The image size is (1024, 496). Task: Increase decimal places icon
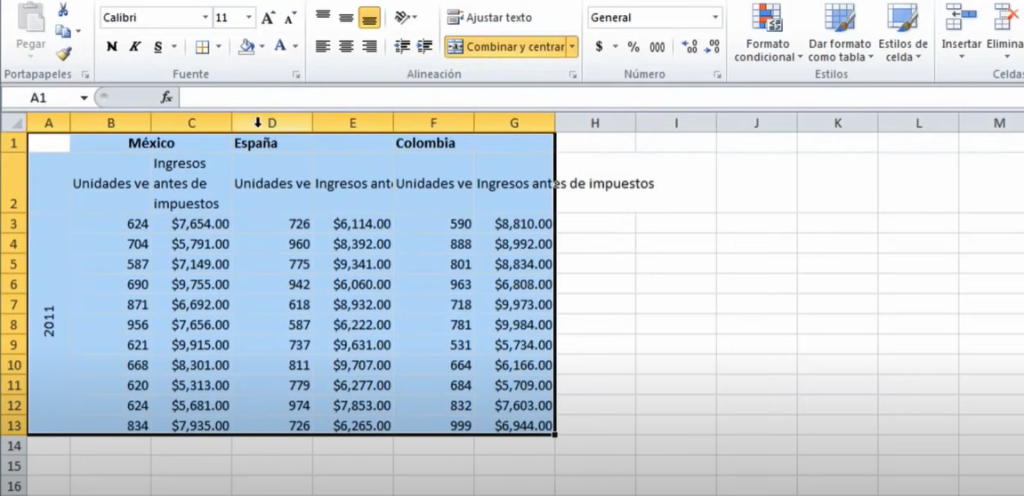click(x=689, y=46)
